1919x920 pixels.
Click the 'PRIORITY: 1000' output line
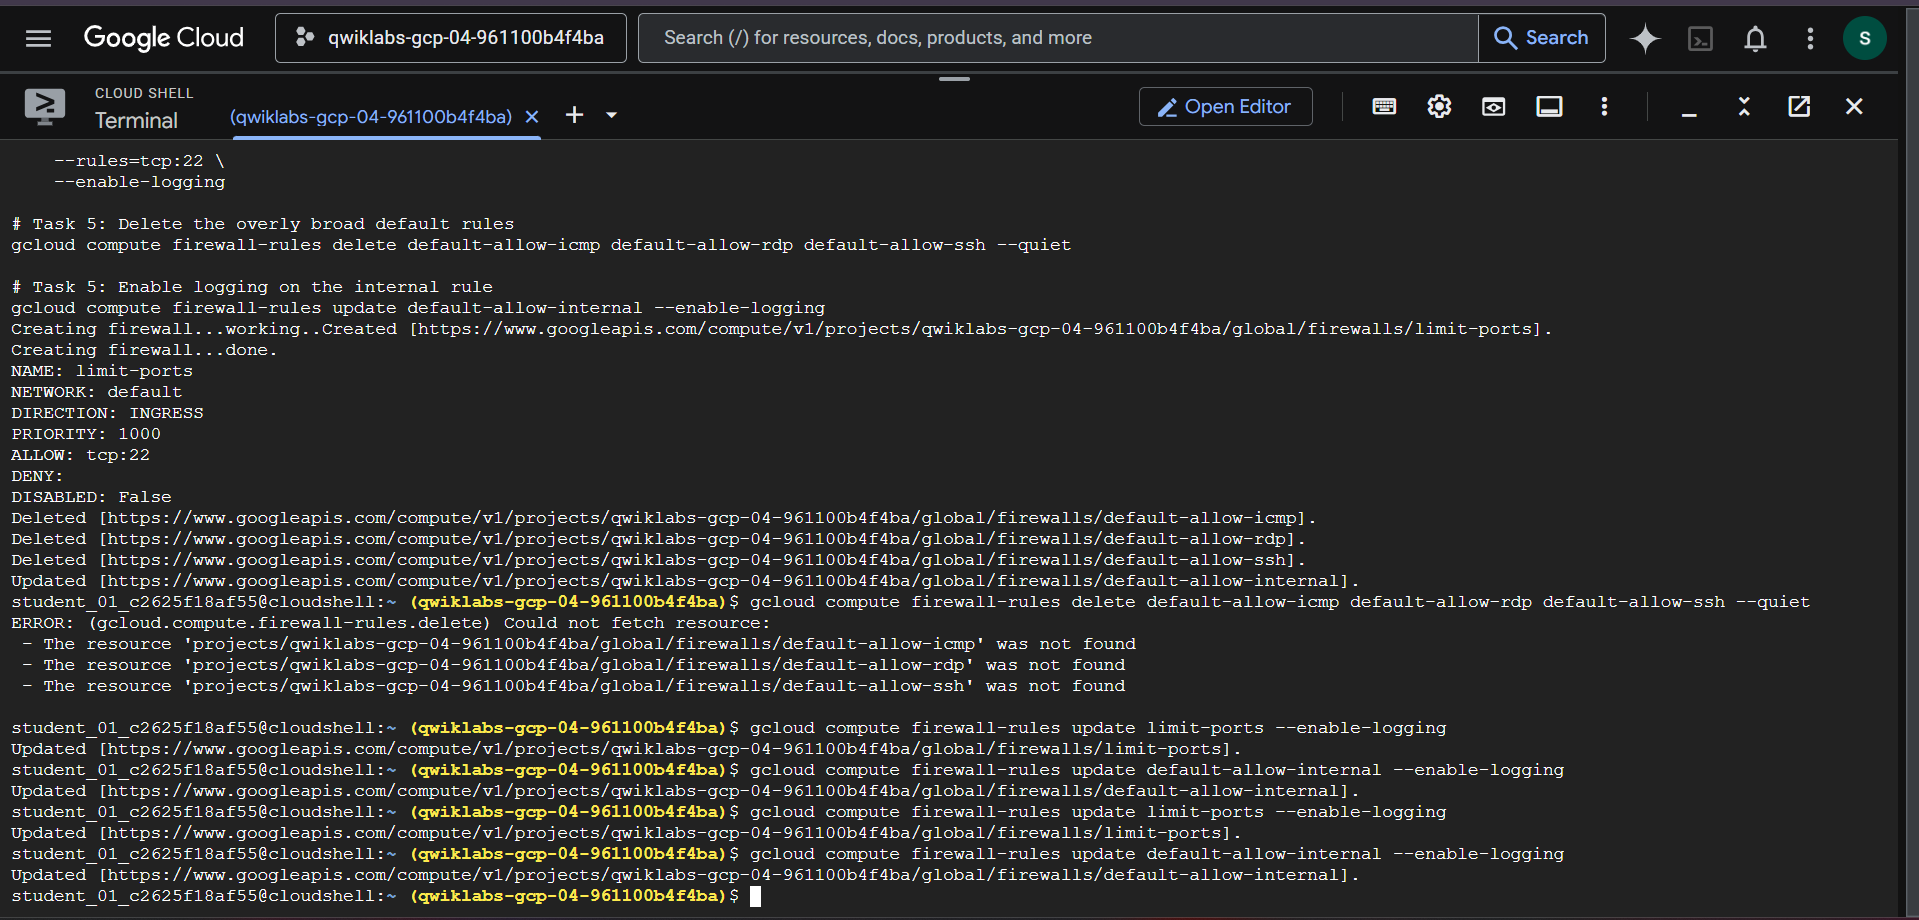pyautogui.click(x=86, y=434)
